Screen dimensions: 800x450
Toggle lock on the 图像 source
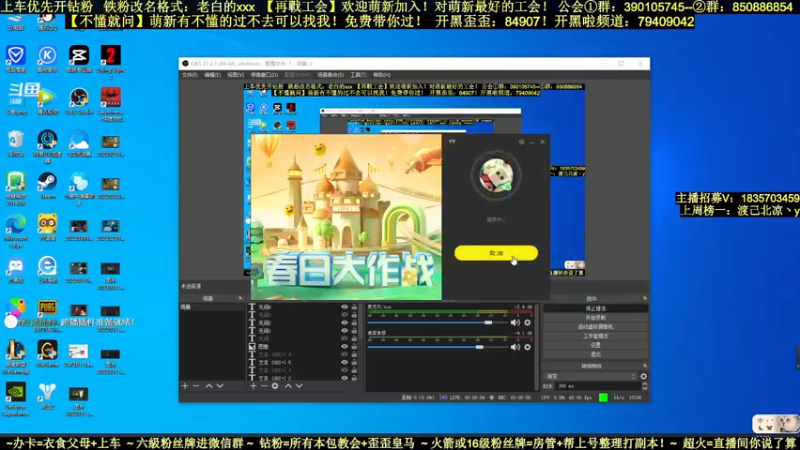[354, 346]
